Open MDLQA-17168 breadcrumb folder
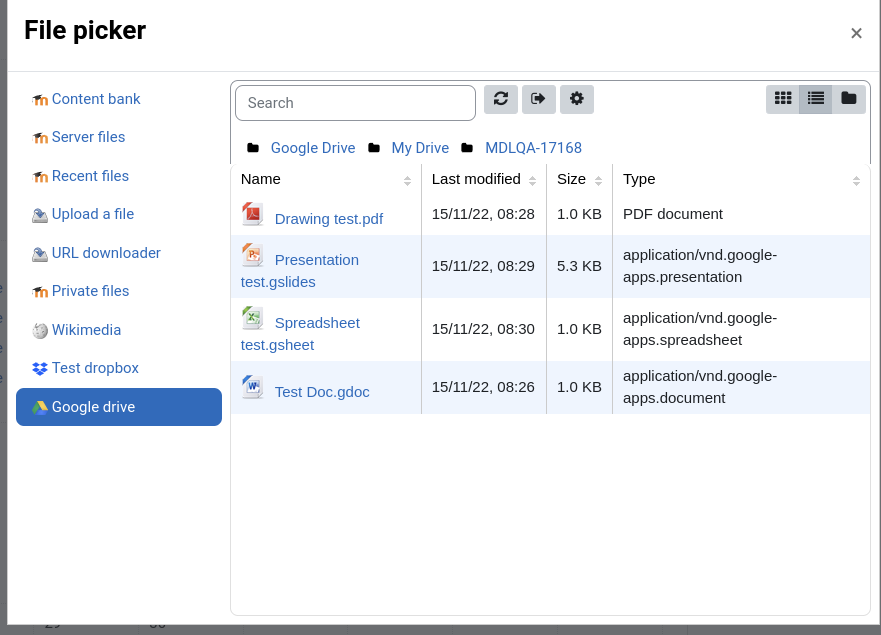This screenshot has height=635, width=881. [x=533, y=148]
